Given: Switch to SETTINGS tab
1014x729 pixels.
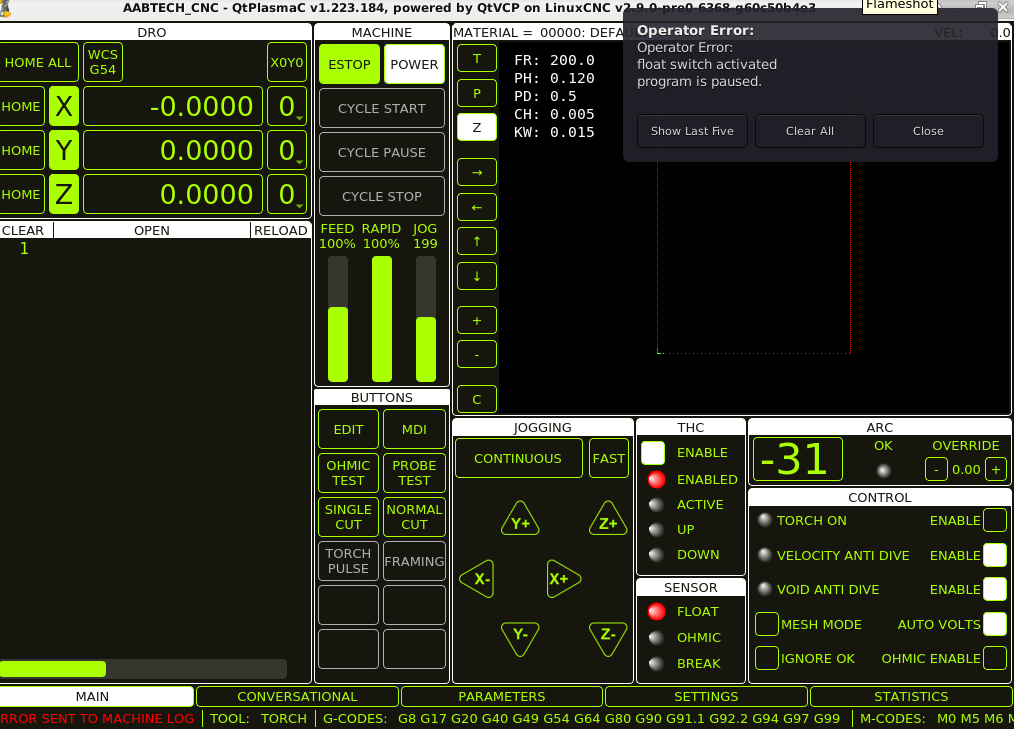Looking at the screenshot, I should tap(706, 697).
